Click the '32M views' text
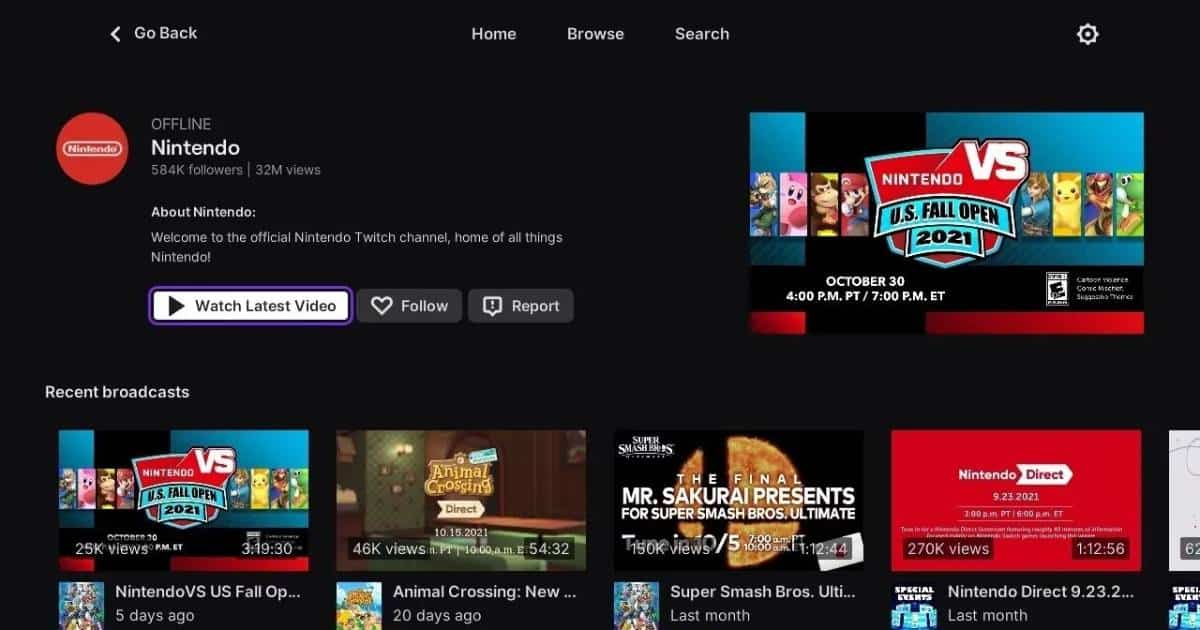The width and height of the screenshot is (1200, 630). (x=288, y=170)
